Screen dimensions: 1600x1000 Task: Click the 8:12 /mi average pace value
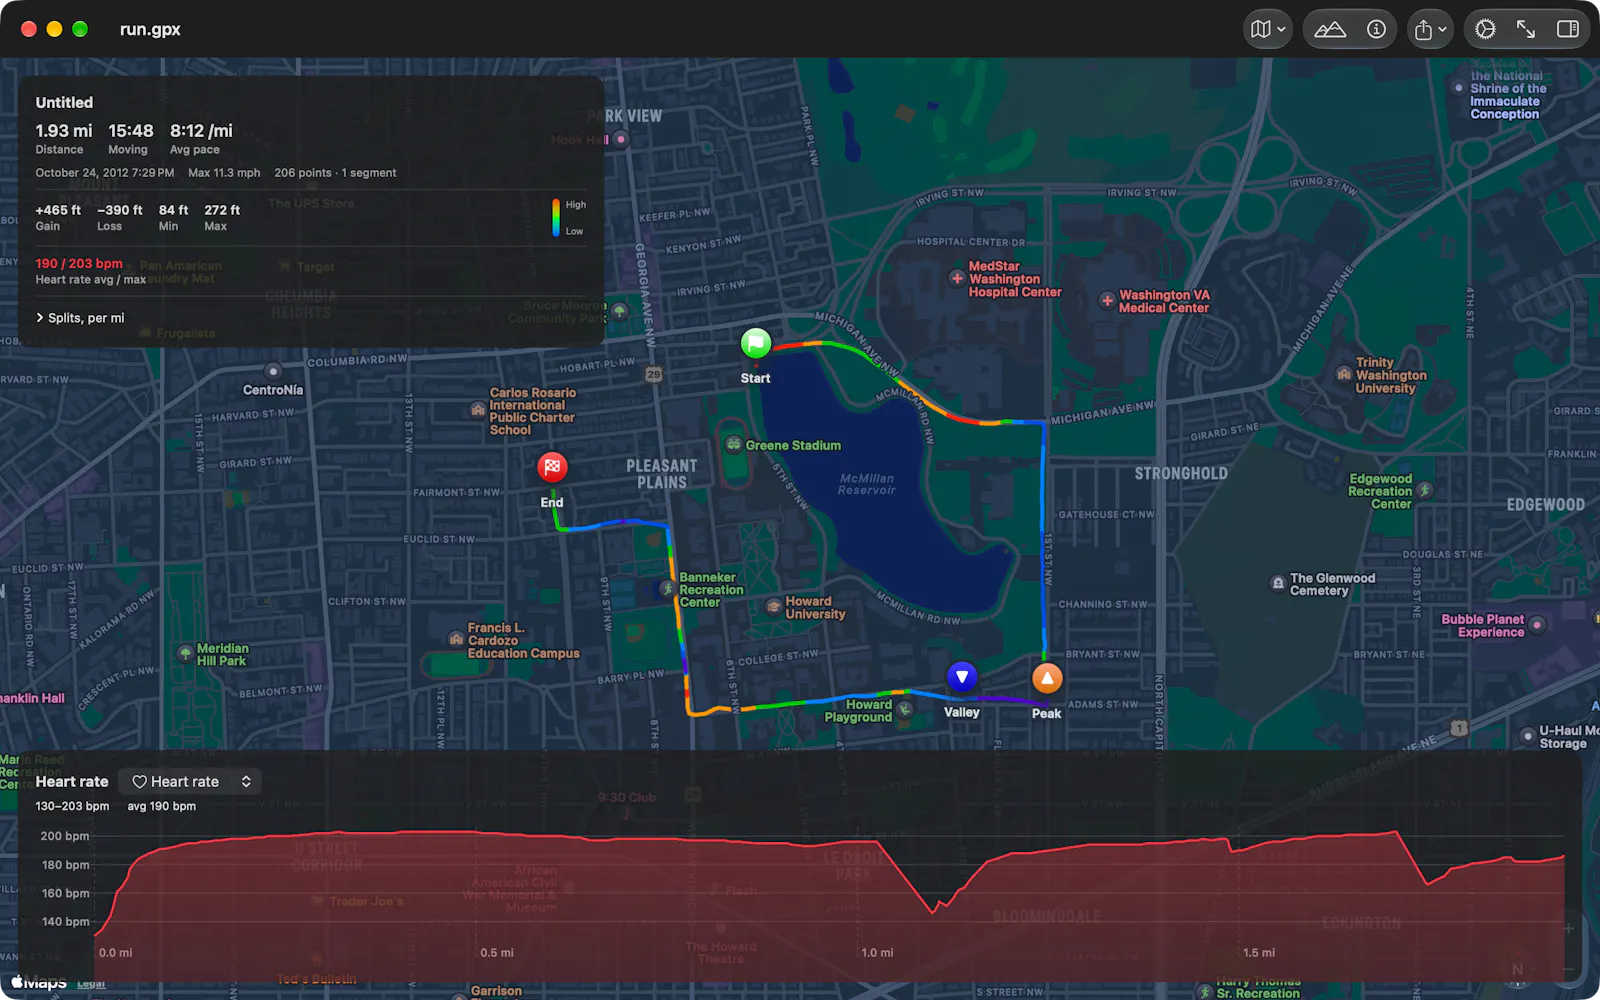(201, 131)
